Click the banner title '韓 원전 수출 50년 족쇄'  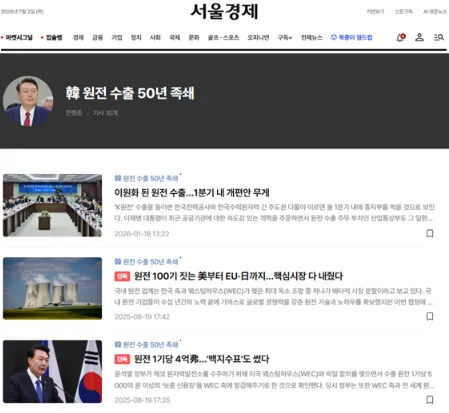[x=130, y=93]
